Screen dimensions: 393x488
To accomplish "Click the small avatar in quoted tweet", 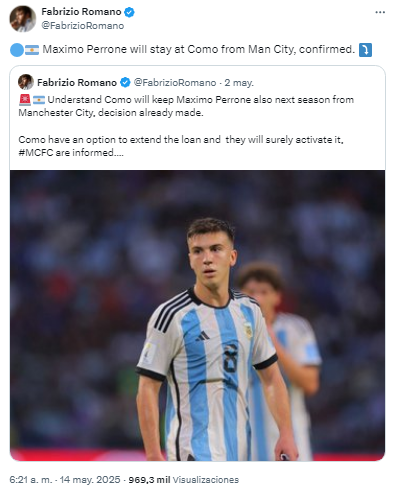I will pyautogui.click(x=26, y=82).
